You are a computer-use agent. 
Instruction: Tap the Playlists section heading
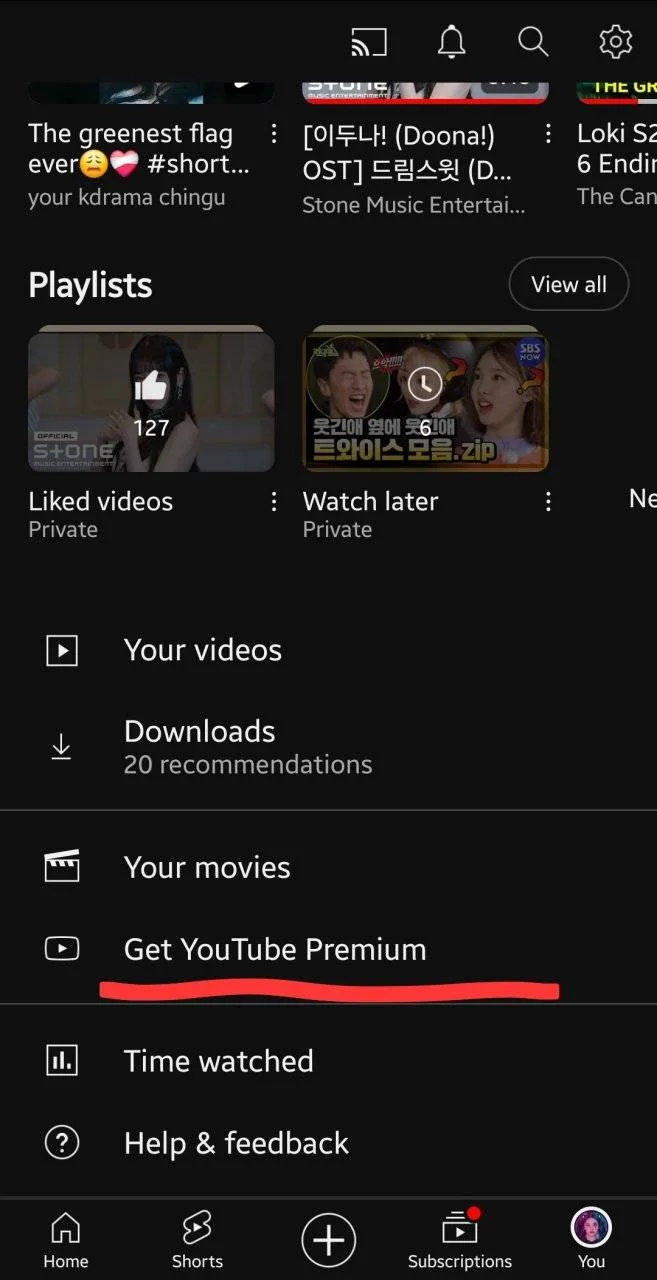pos(90,286)
